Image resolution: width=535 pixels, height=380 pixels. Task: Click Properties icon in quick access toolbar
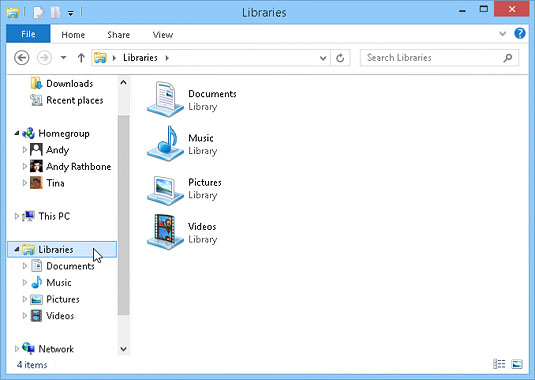click(x=39, y=13)
